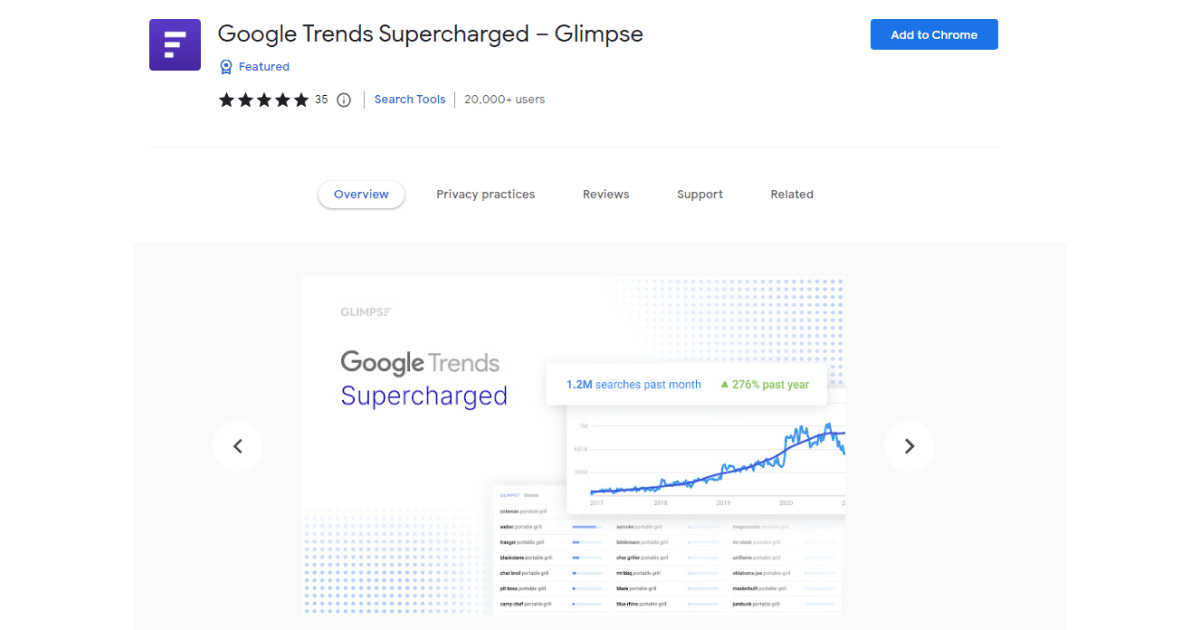
Task: Click the Featured badge ribbon icon
Action: pos(226,67)
